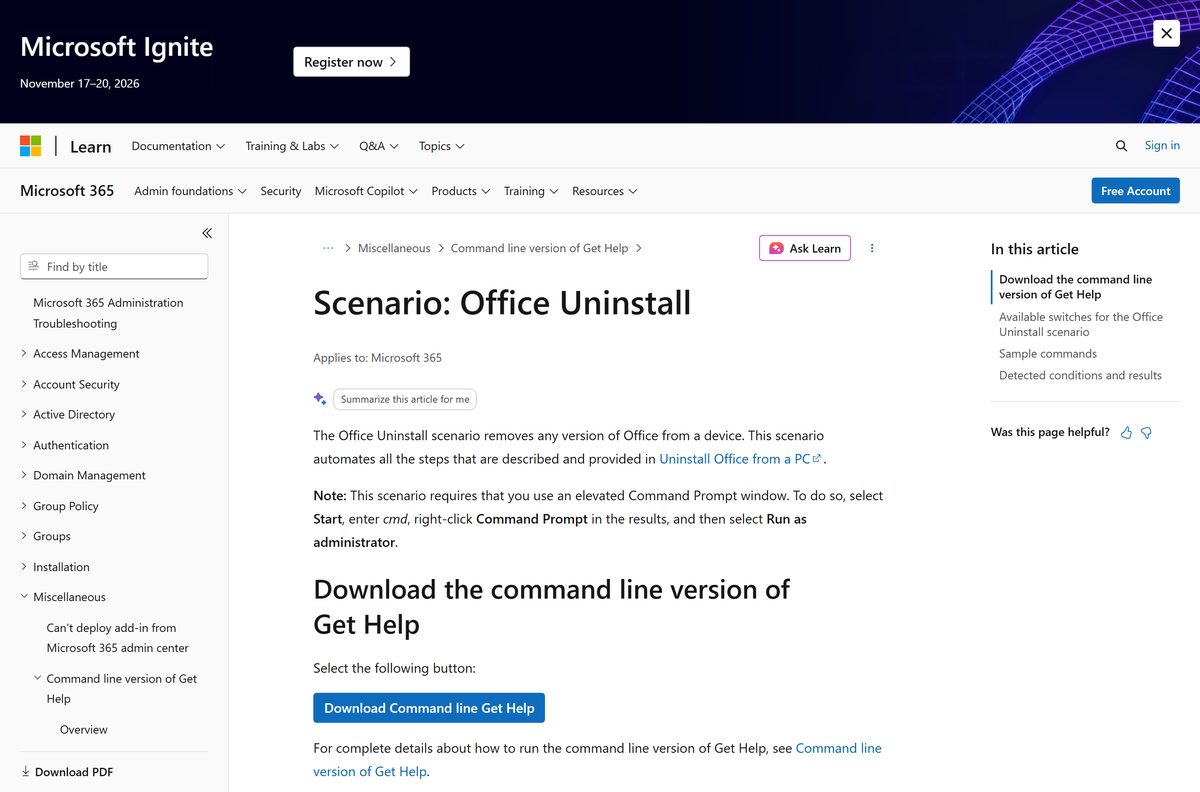This screenshot has height=792, width=1200.
Task: Open the Microsoft 365 product link
Action: (67, 191)
